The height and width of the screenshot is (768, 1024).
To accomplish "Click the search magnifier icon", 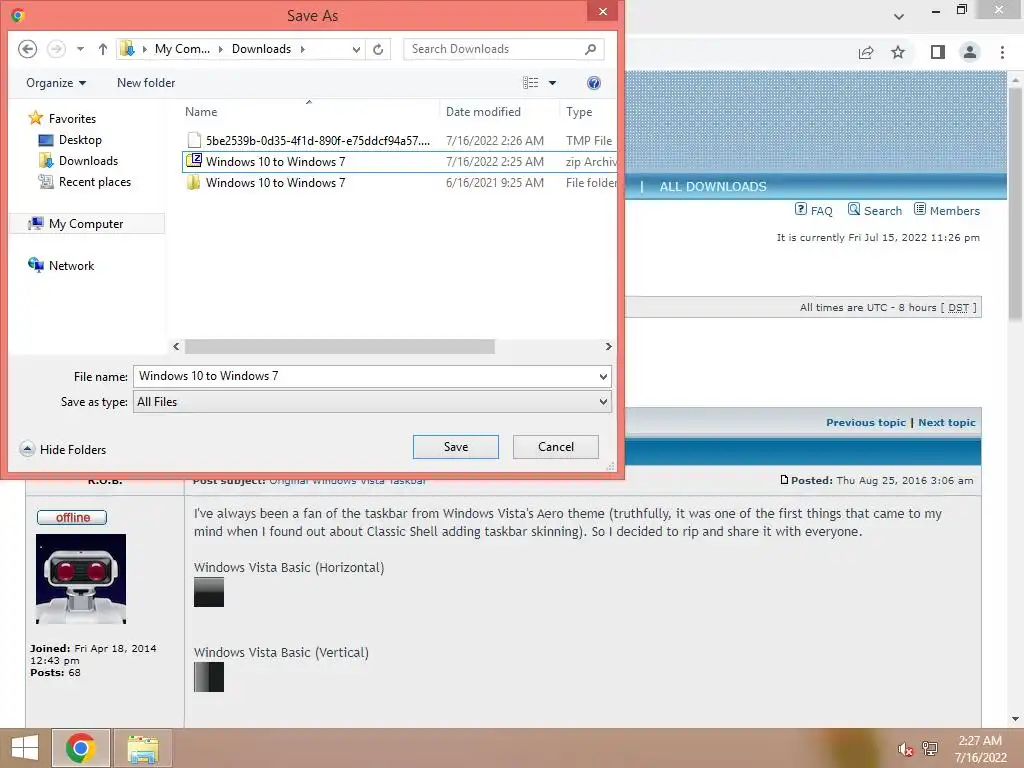I will coord(590,49).
